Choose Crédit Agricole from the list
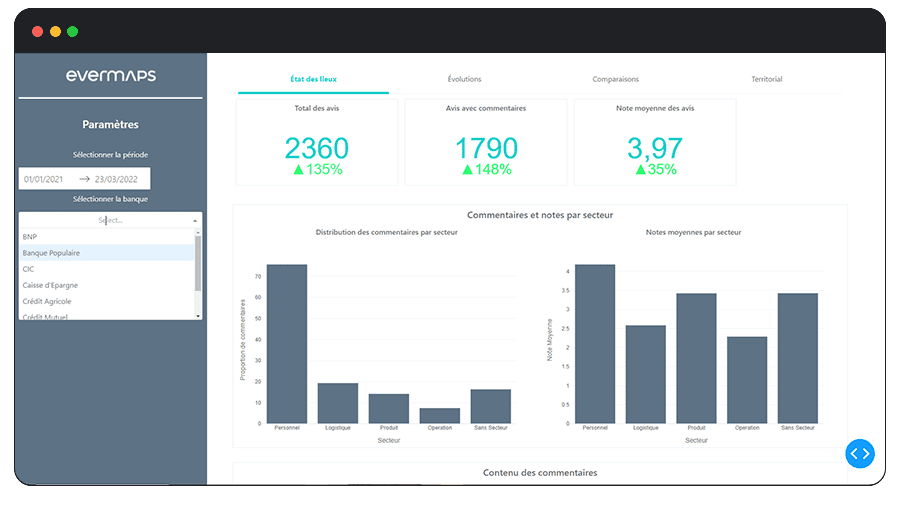Screen dimensions: 900x506 tap(47, 301)
